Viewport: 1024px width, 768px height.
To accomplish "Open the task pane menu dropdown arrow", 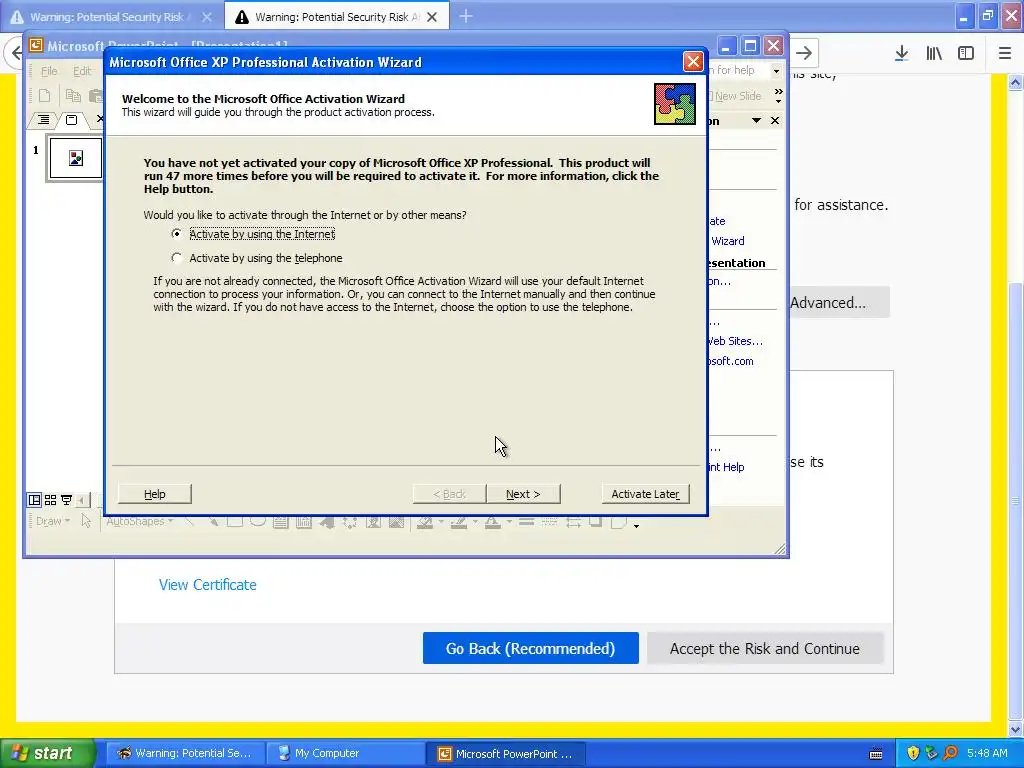I will click(756, 121).
